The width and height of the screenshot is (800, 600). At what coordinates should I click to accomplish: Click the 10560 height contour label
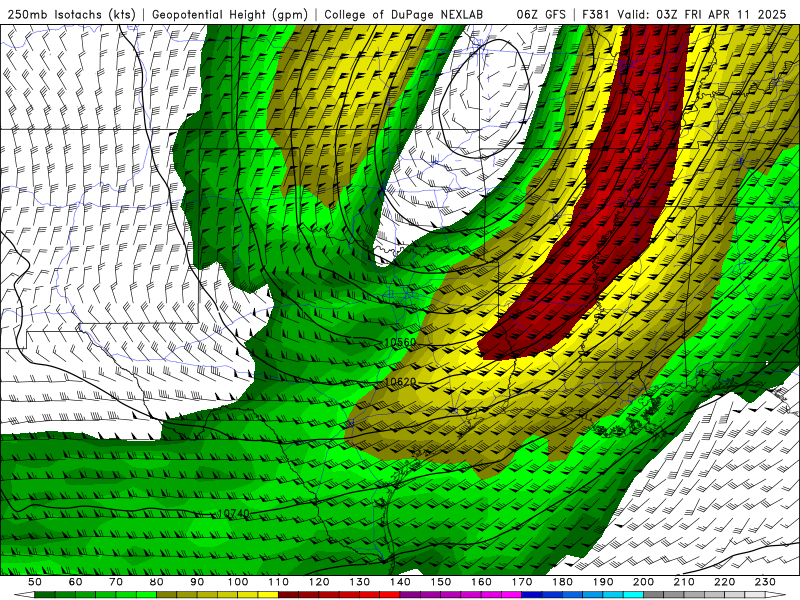(400, 342)
